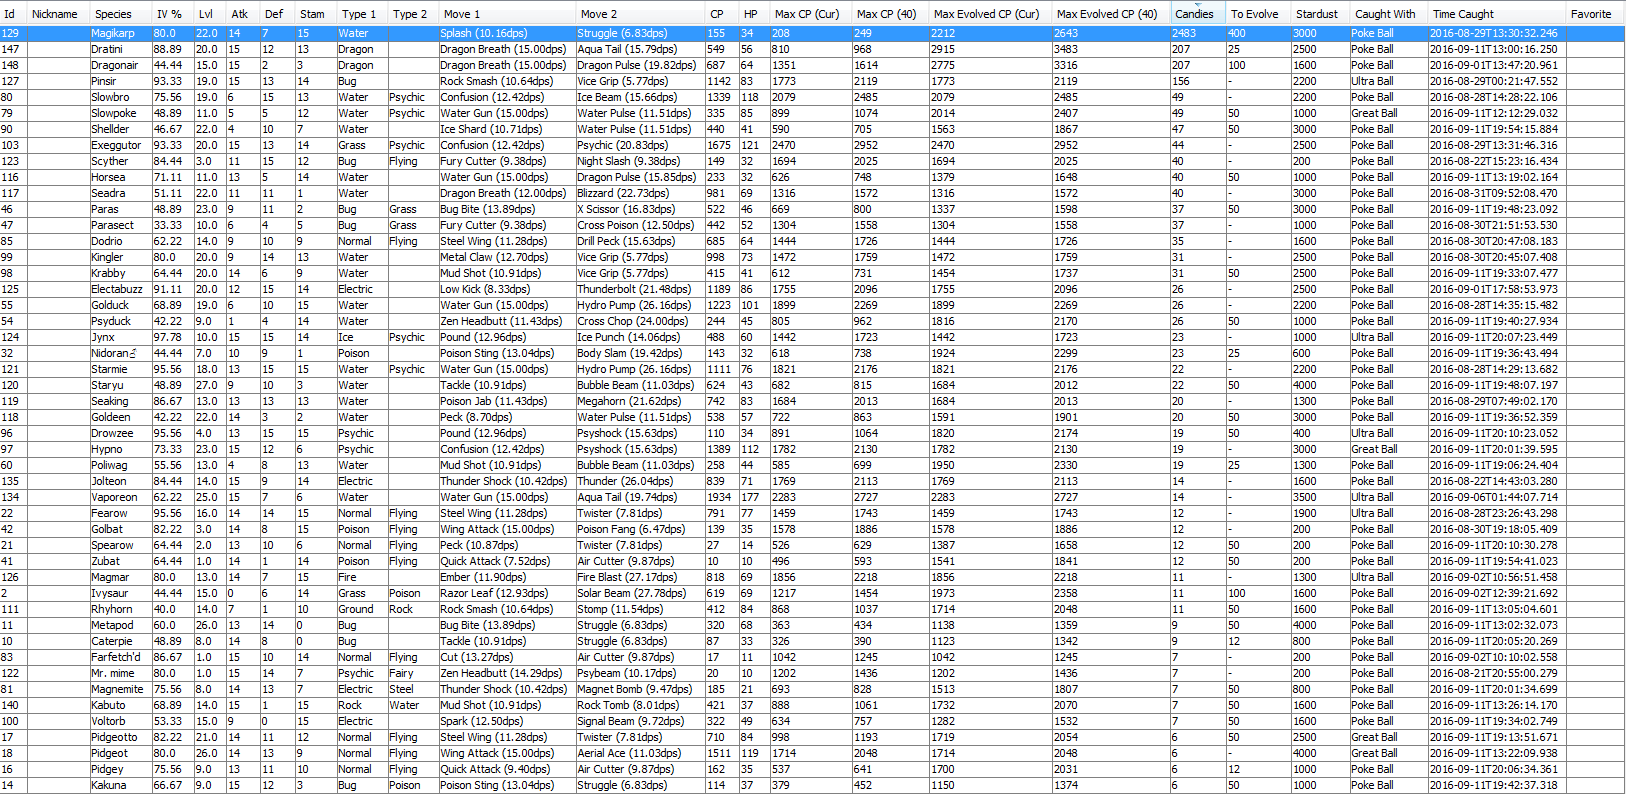Click the Type 1 column header

pyautogui.click(x=361, y=14)
